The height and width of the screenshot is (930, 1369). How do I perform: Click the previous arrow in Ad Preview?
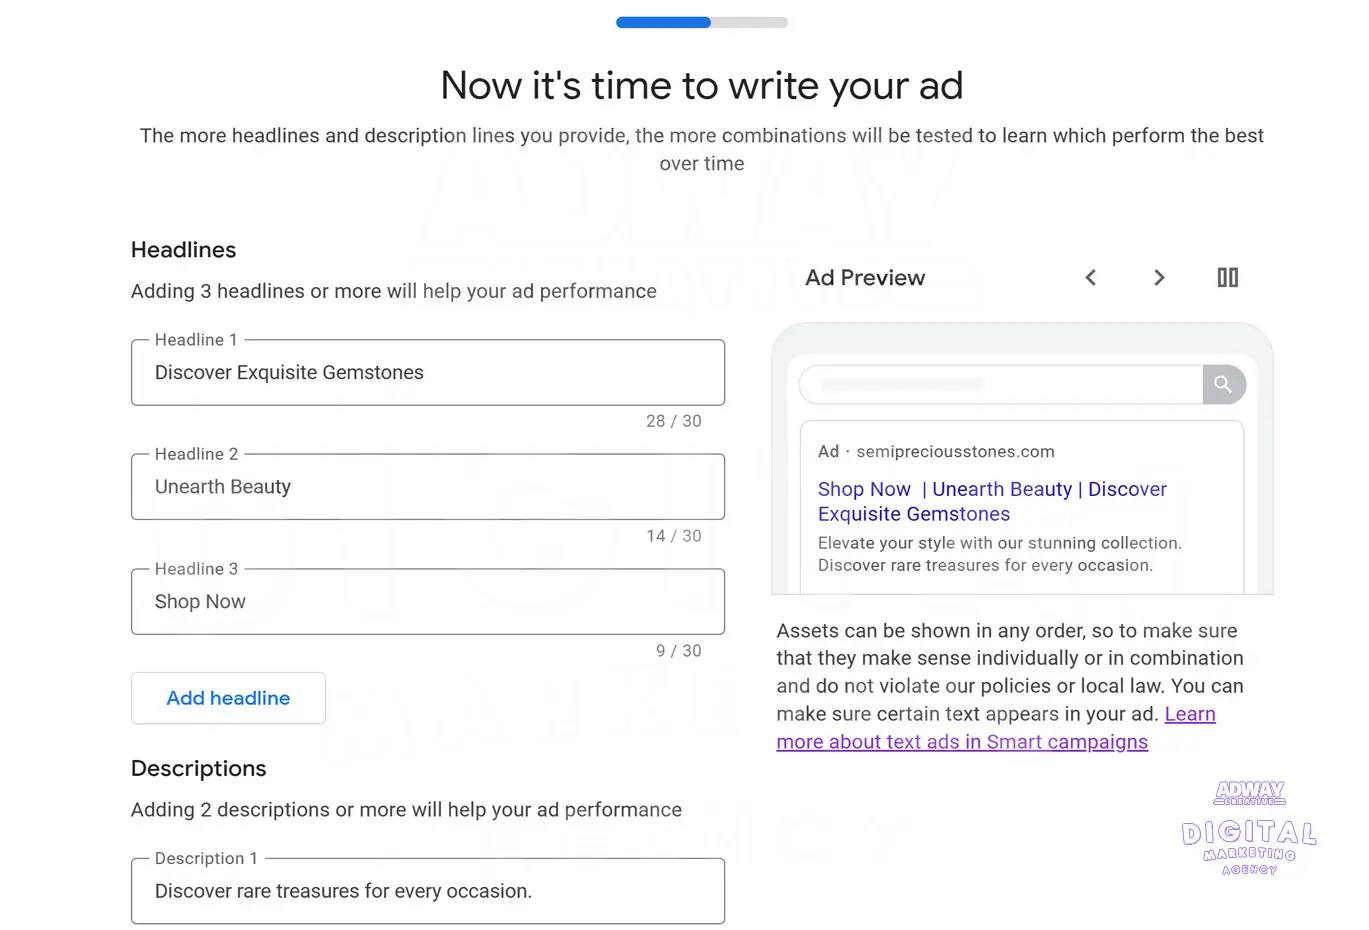(1090, 277)
